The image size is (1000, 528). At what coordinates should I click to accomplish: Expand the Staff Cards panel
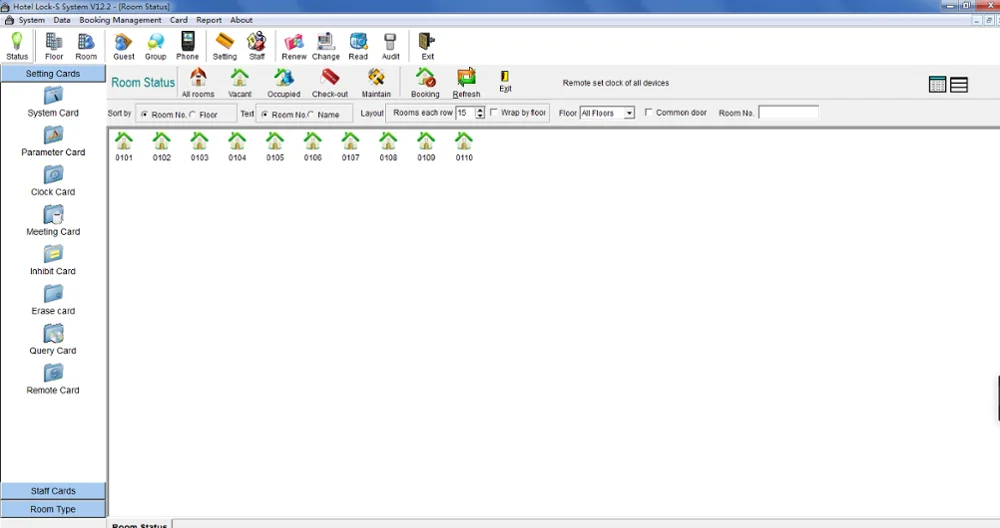pos(53,490)
